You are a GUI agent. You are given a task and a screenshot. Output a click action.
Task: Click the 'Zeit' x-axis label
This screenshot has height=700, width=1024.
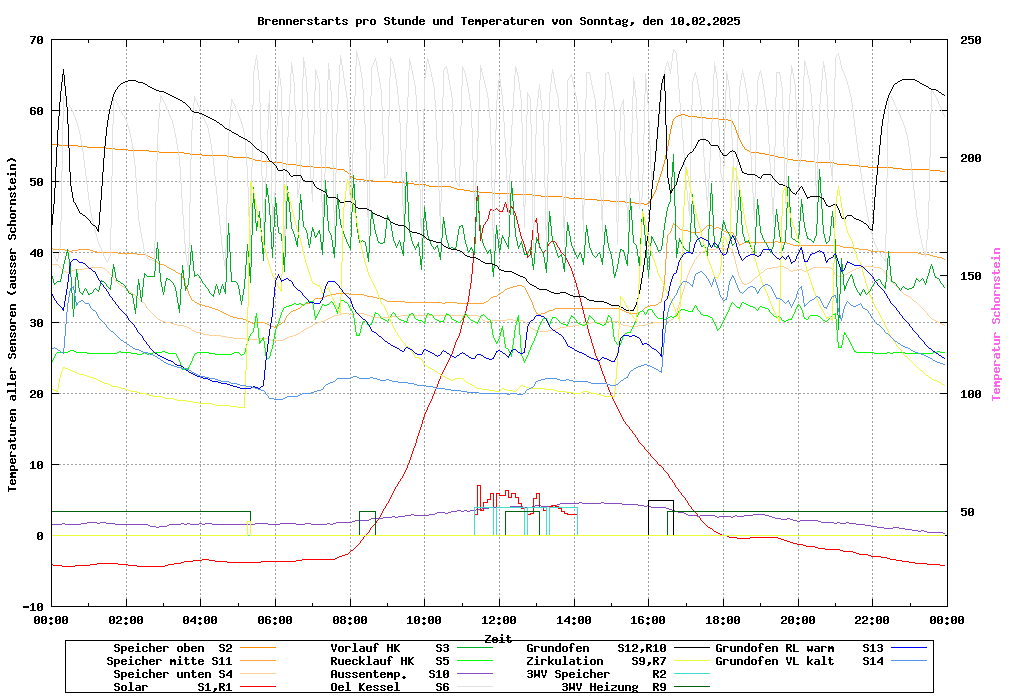pyautogui.click(x=498, y=638)
